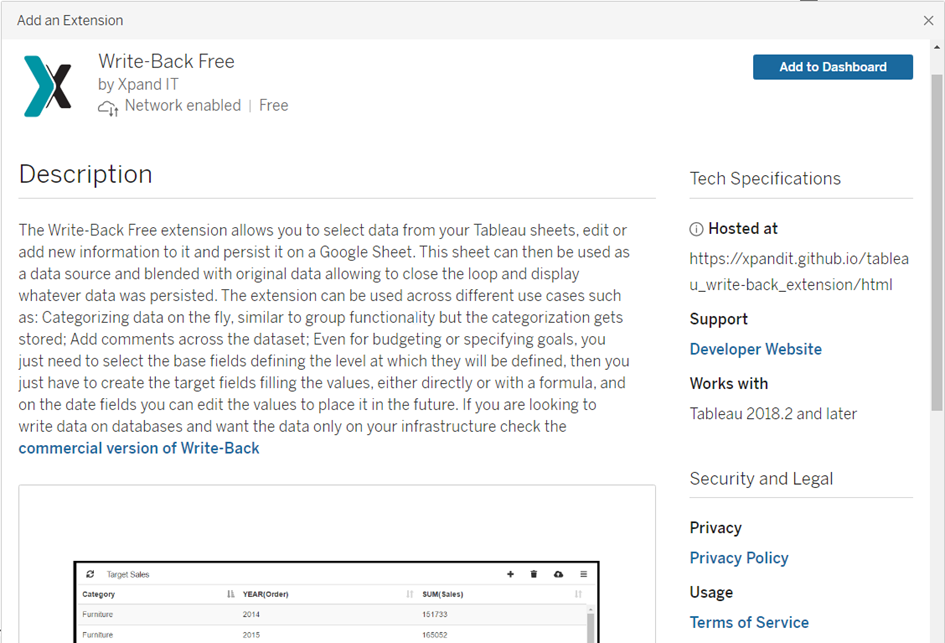Click the Add to Dashboard button
Screen dimensions: 945x643
pos(832,67)
